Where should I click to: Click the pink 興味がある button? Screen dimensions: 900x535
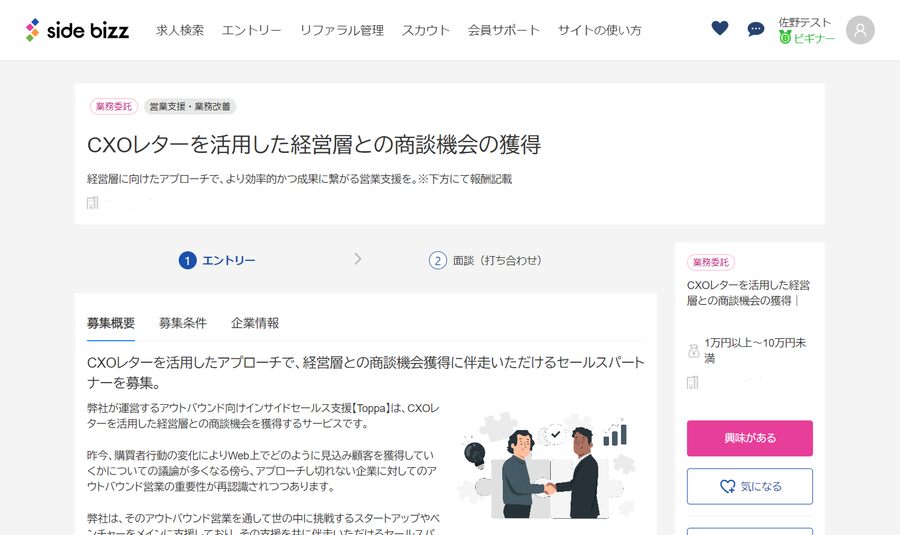750,438
